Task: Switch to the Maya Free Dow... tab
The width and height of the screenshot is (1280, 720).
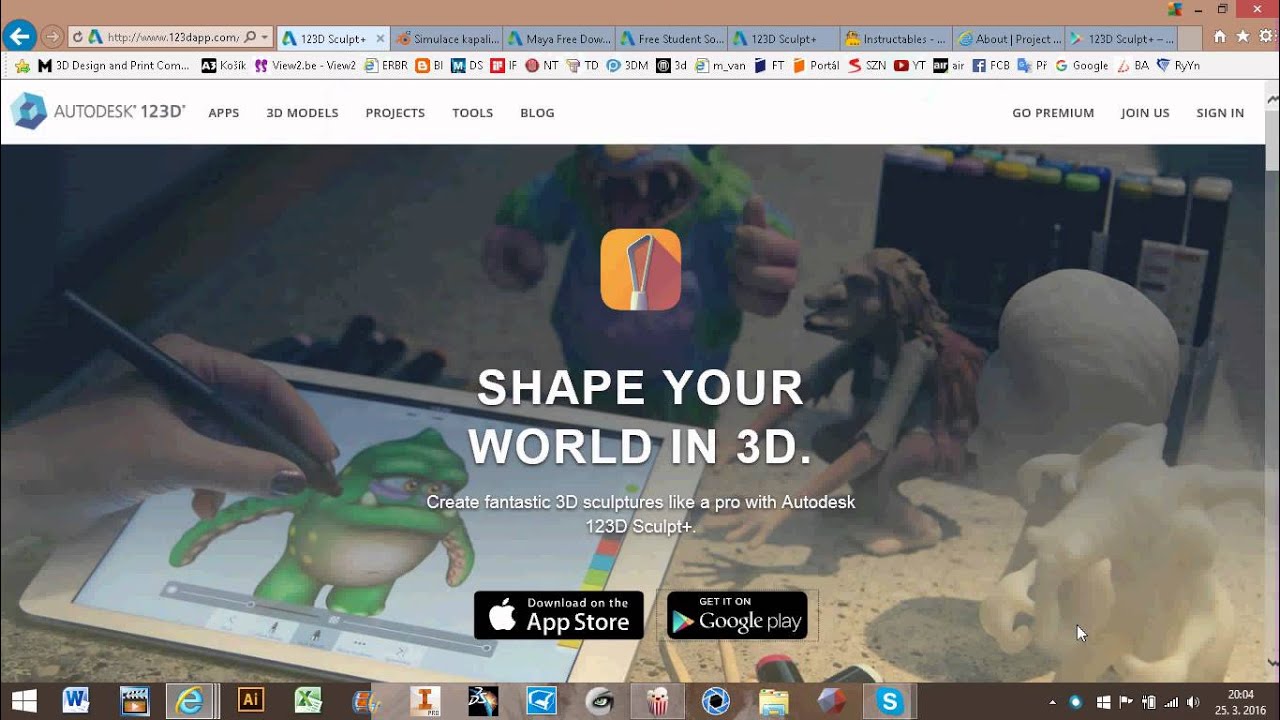Action: [560, 39]
